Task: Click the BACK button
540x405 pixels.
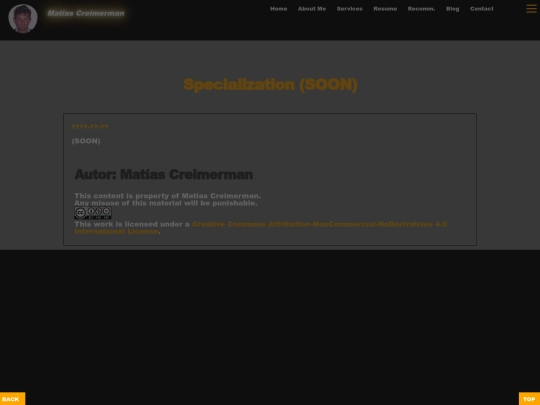Action: pyautogui.click(x=12, y=399)
